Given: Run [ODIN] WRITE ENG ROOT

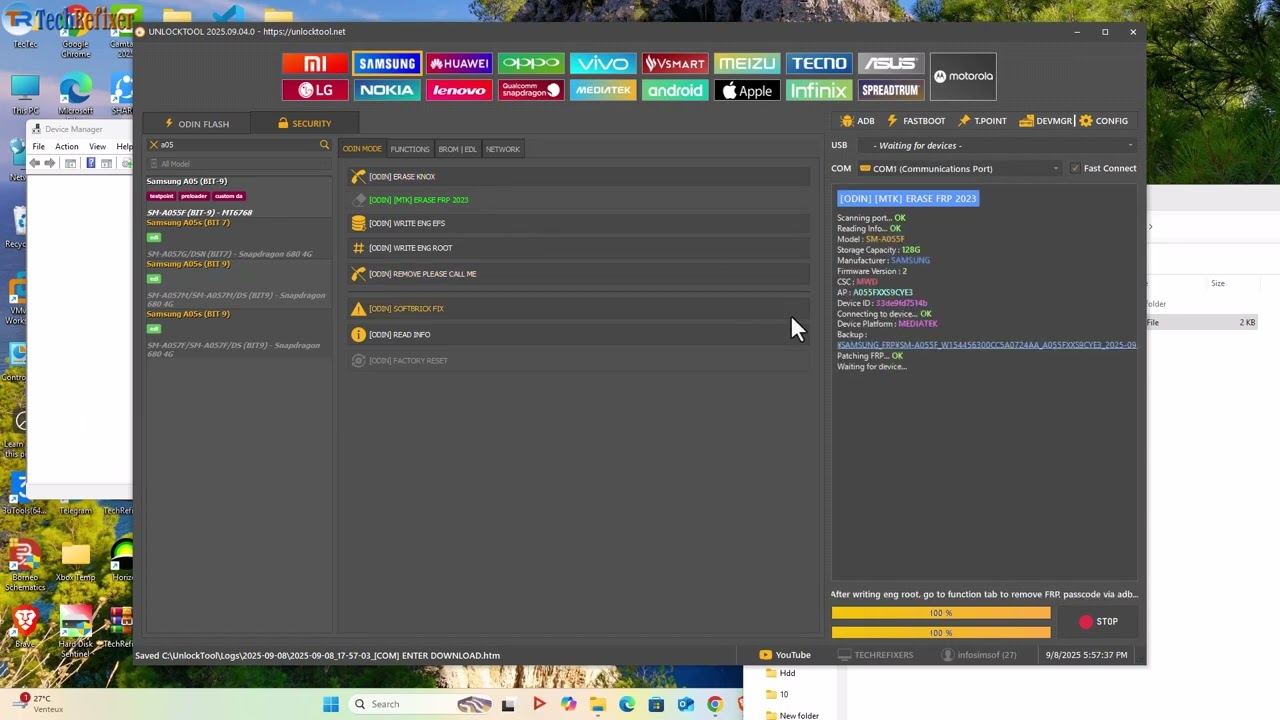Looking at the screenshot, I should point(579,248).
